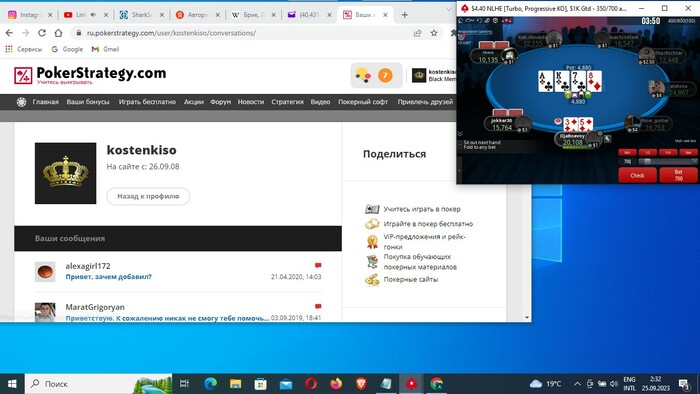Open the Играть бесплатно menu item
This screenshot has width=700, height=394.
pyautogui.click(x=147, y=102)
